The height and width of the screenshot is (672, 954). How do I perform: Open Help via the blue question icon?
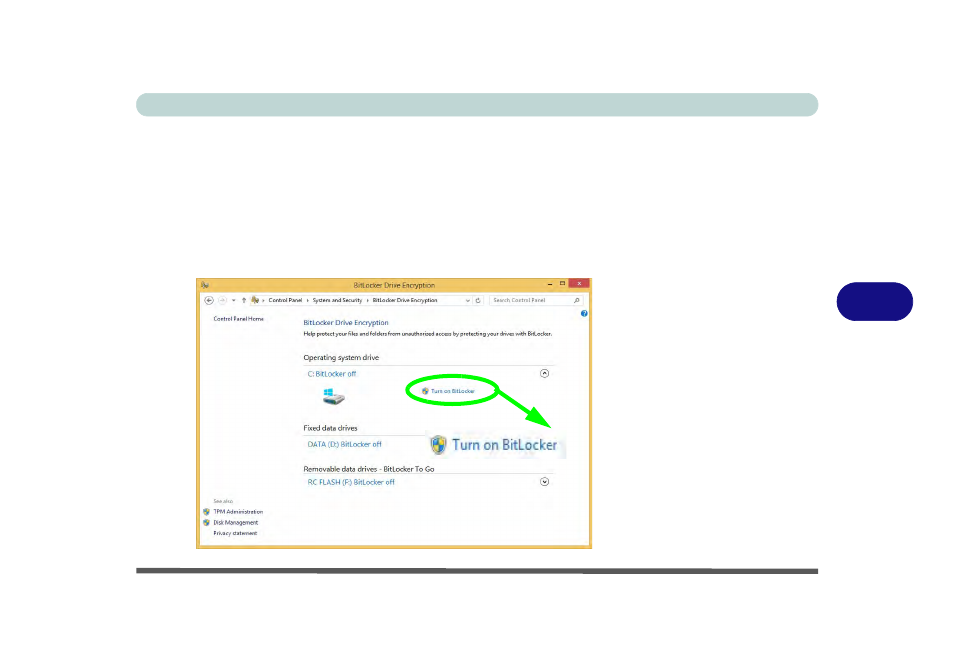(x=584, y=314)
